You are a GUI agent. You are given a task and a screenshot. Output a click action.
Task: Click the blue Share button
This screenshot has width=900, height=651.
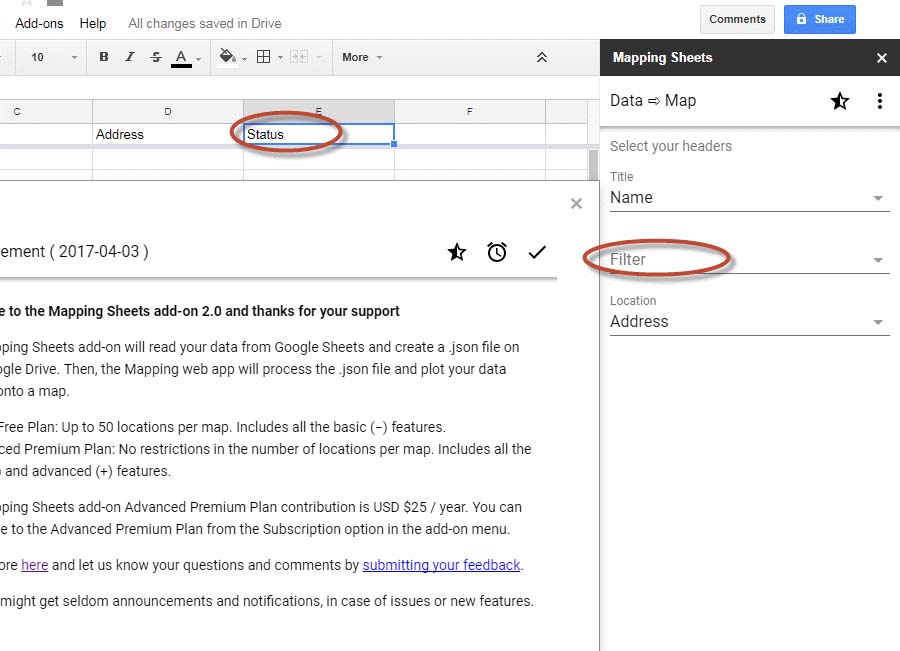820,20
